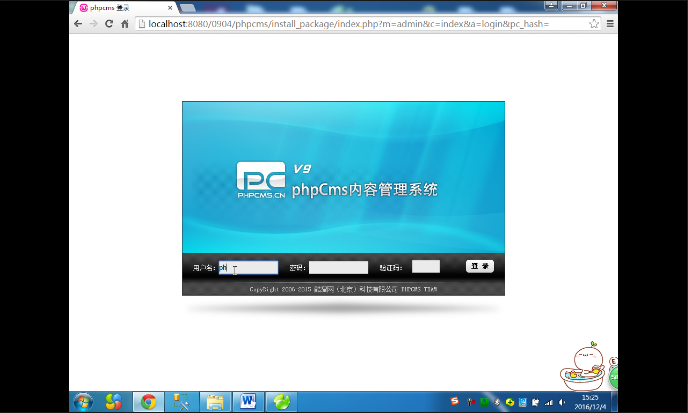
Task: Open the green leaf taskbar app
Action: 281,402
